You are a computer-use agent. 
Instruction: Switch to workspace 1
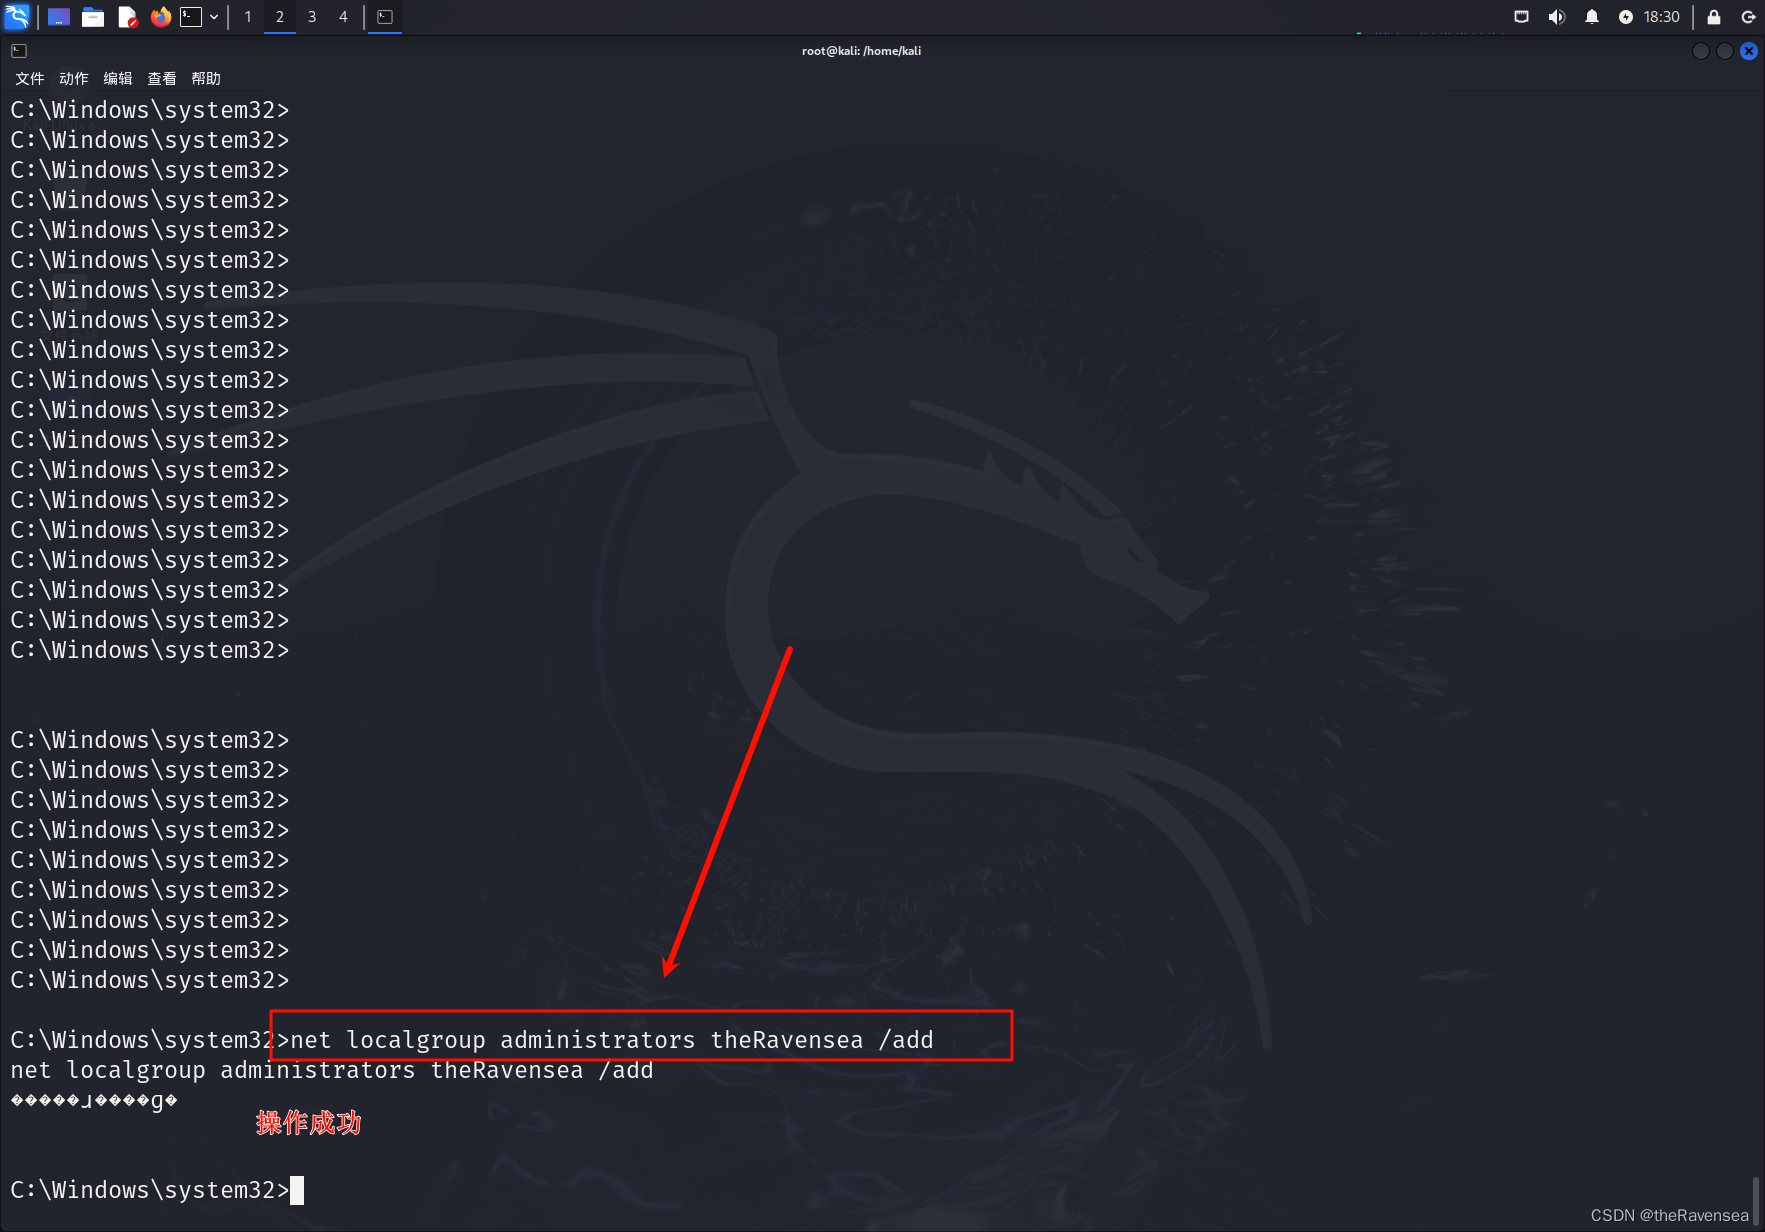point(248,17)
